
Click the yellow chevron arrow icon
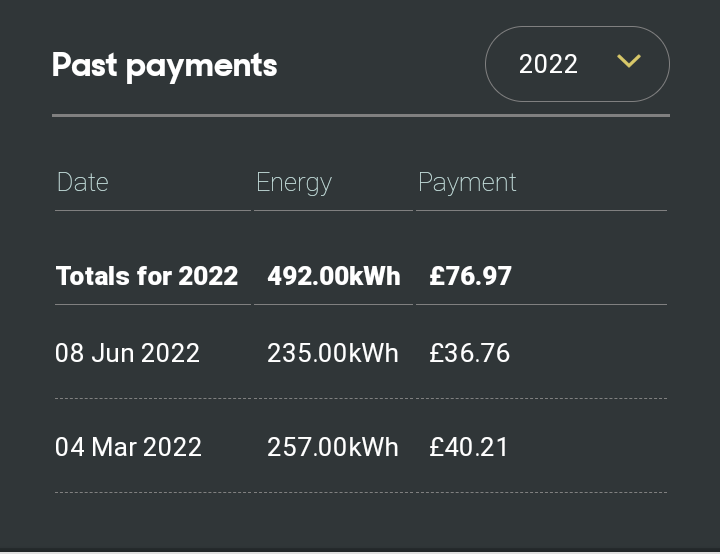point(629,61)
